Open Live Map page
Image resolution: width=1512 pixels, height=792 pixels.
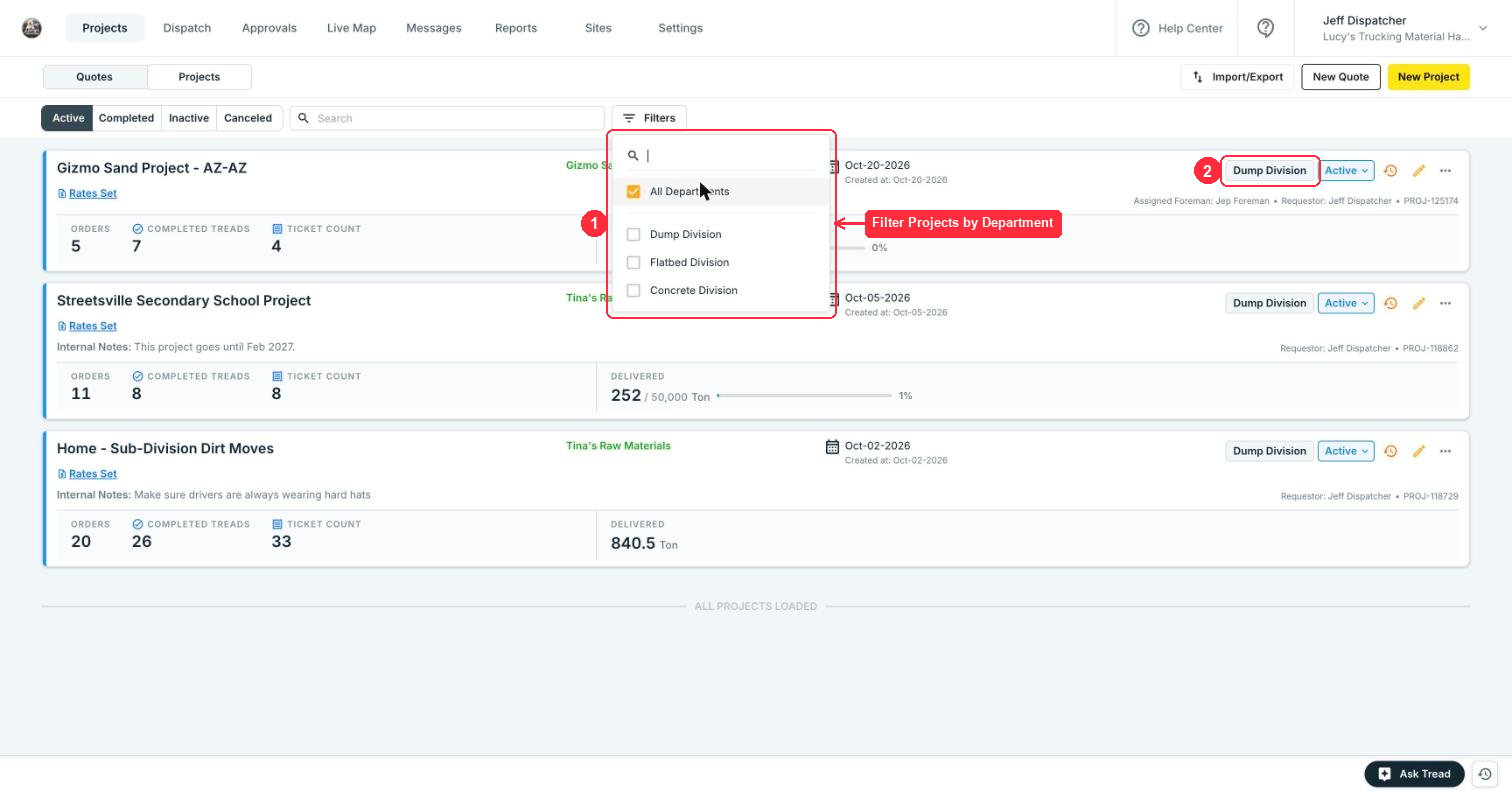(351, 28)
